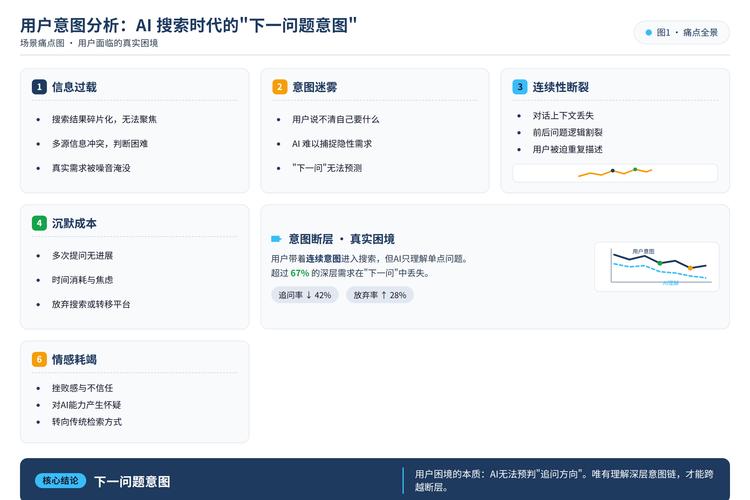This screenshot has height=500, width=750.
Task: Click the 沉默成本 card heading
Action: (74, 223)
